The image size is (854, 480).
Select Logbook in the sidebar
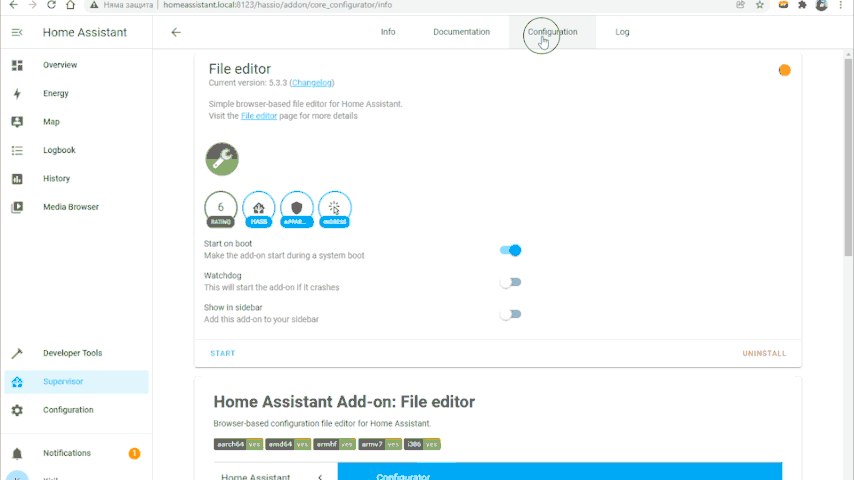pyautogui.click(x=76, y=150)
